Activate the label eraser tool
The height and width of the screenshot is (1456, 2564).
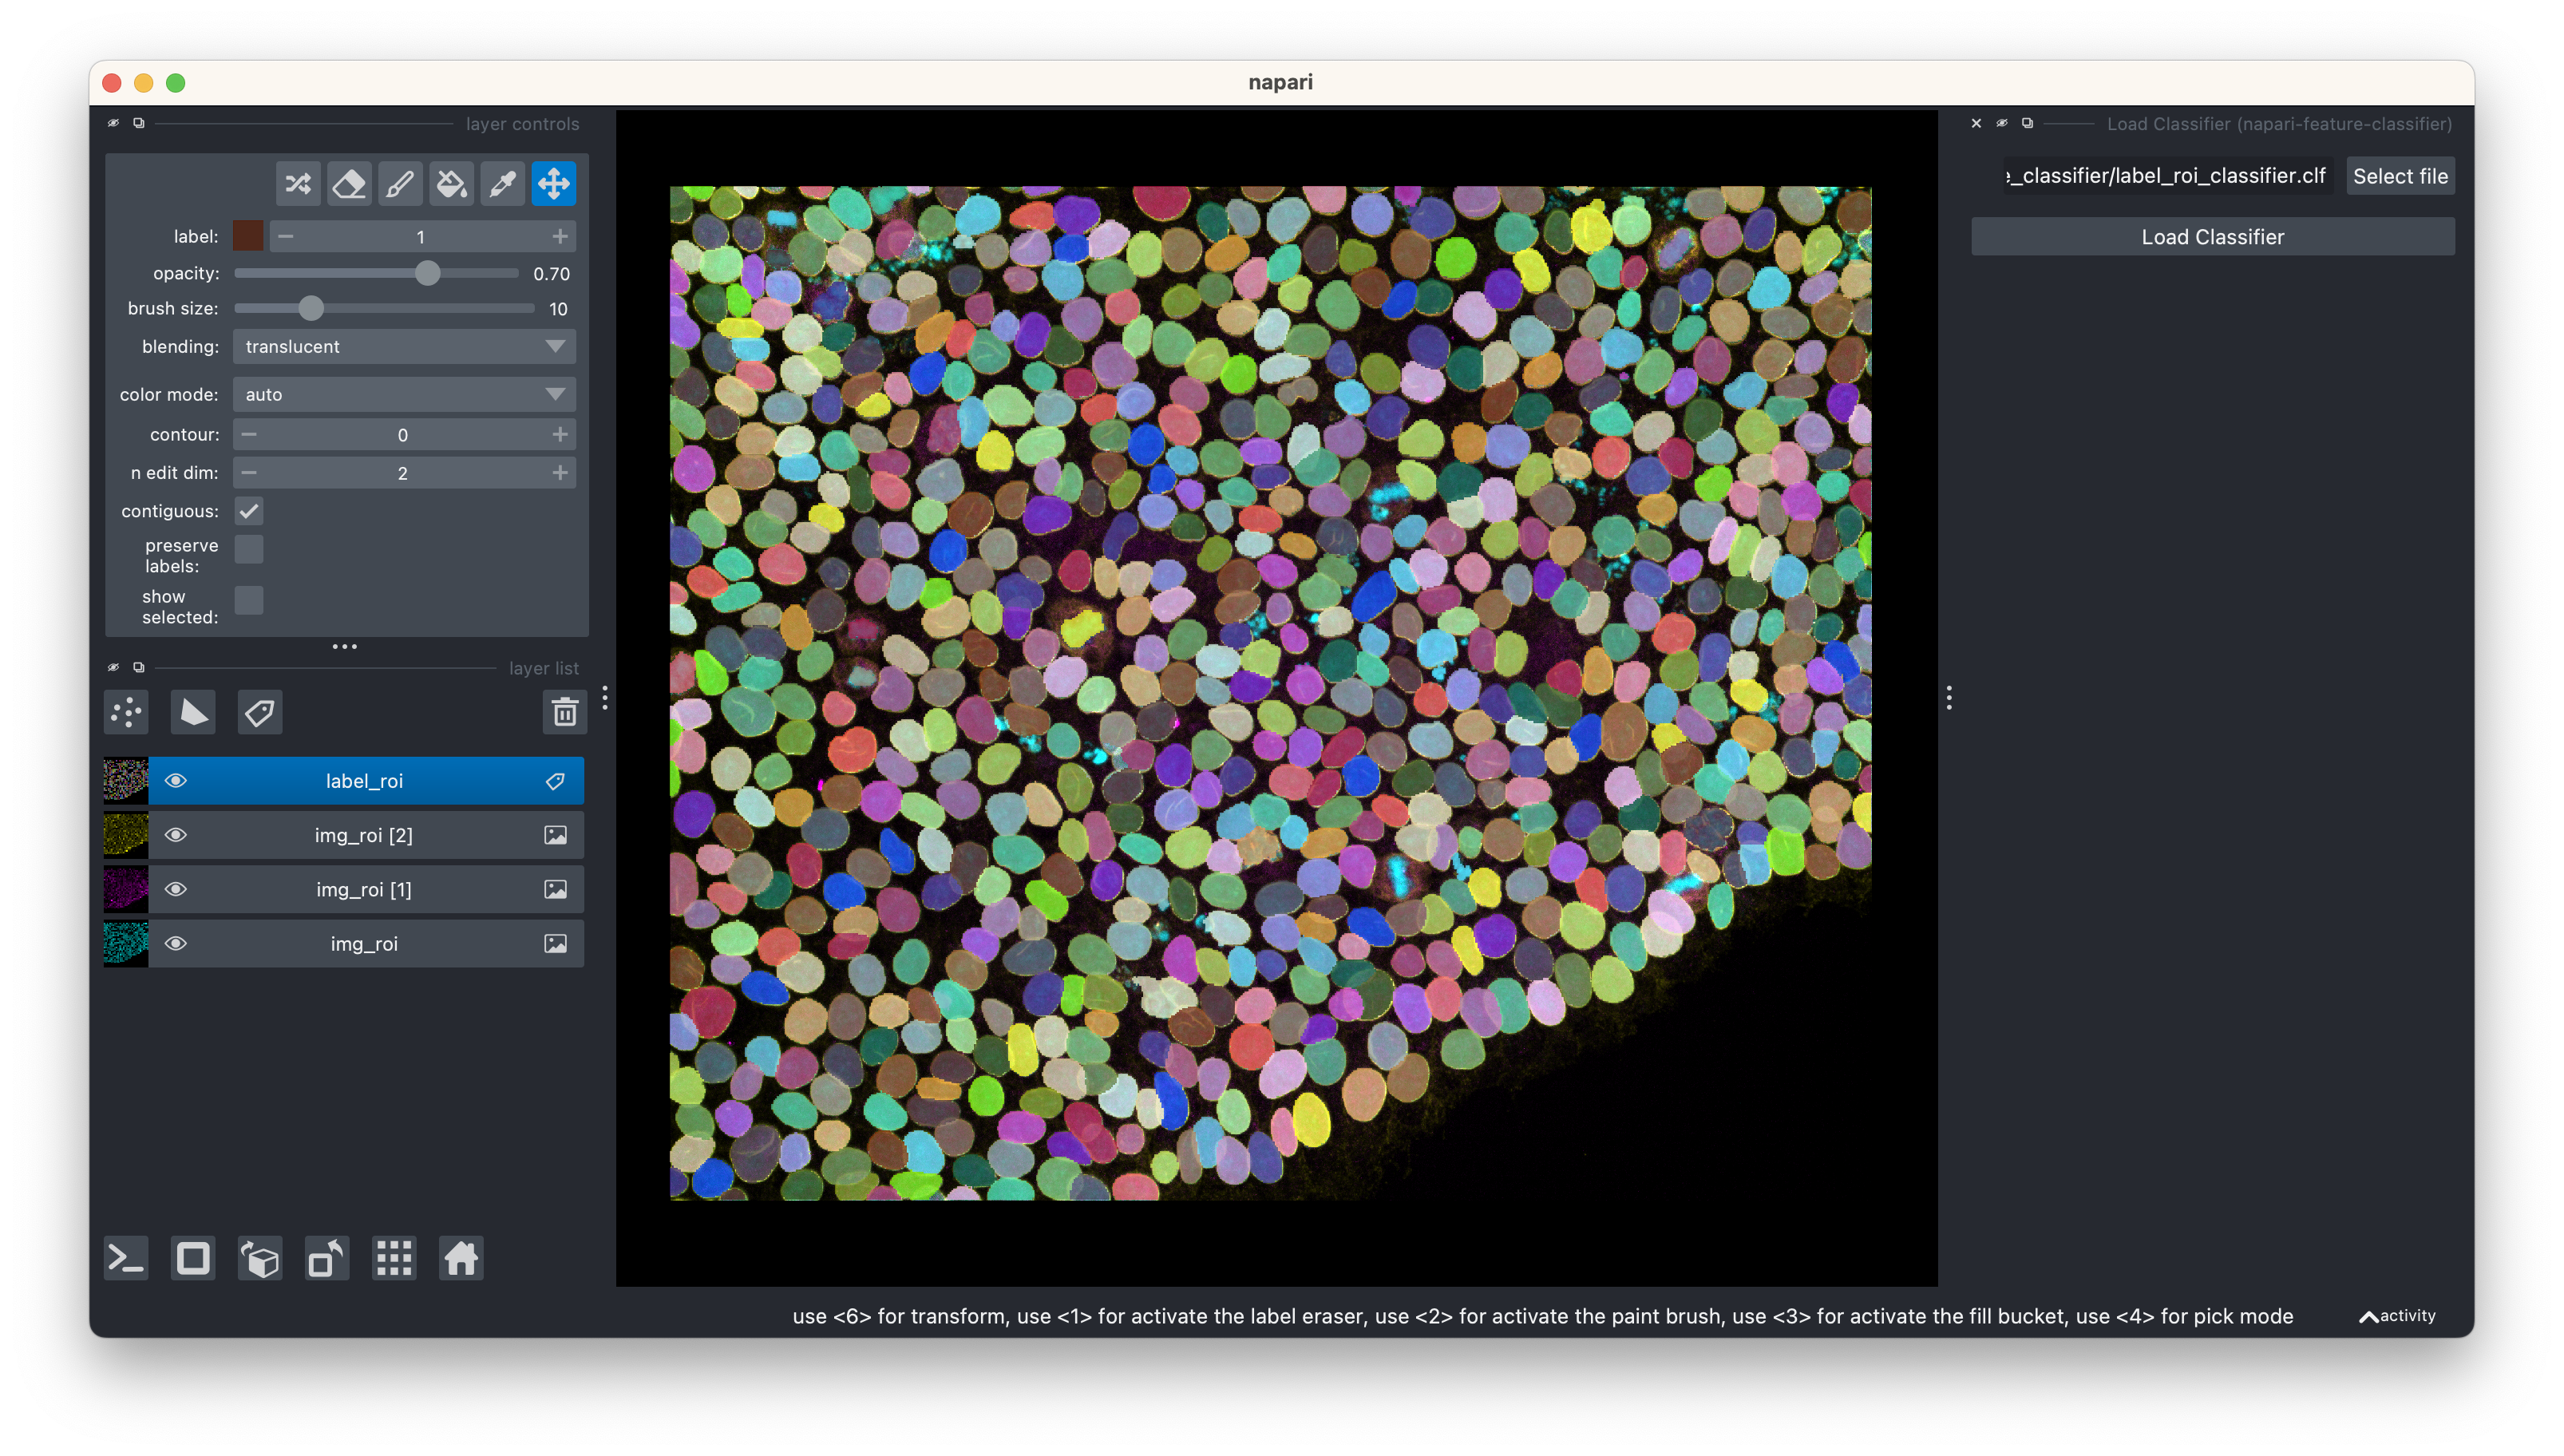pyautogui.click(x=348, y=183)
